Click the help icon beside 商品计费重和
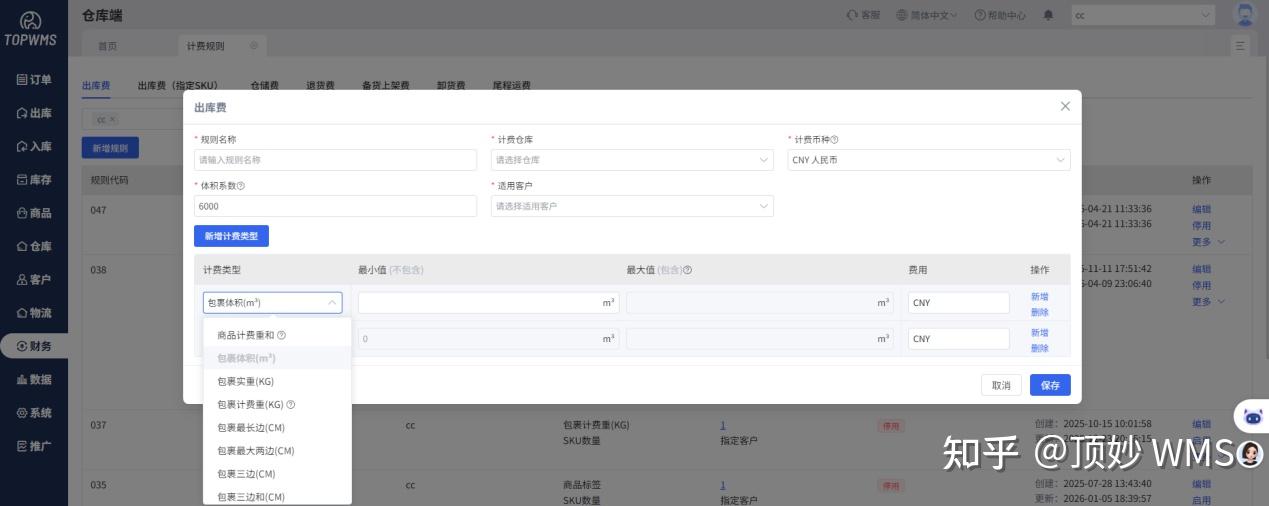This screenshot has width=1269, height=506. pyautogui.click(x=281, y=335)
